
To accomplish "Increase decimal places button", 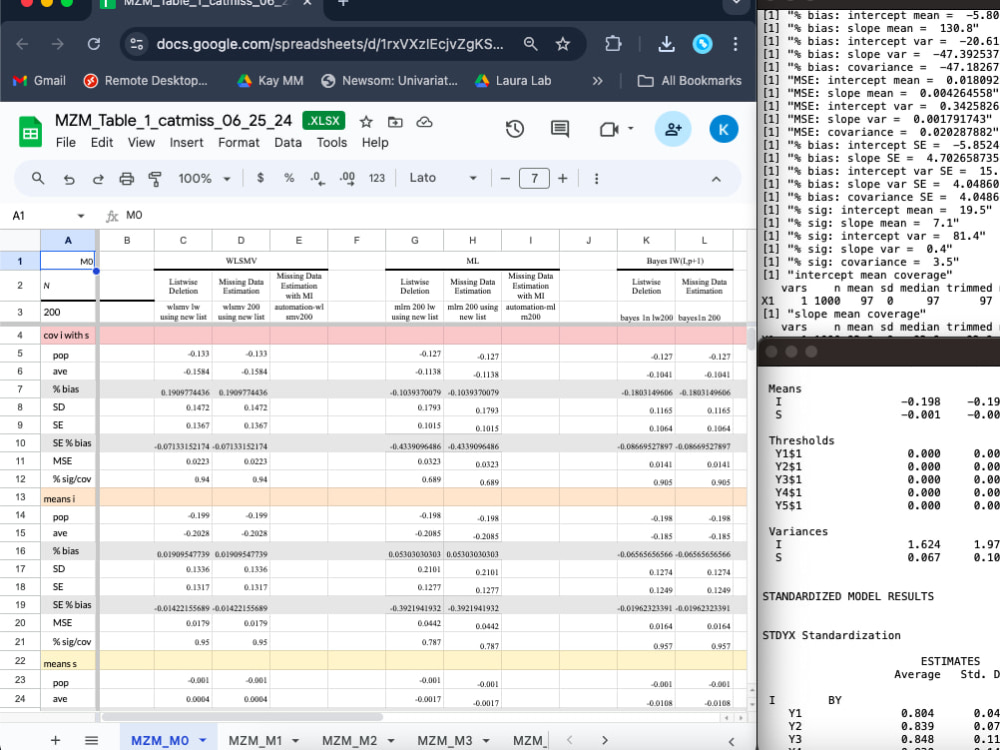I will click(x=347, y=179).
